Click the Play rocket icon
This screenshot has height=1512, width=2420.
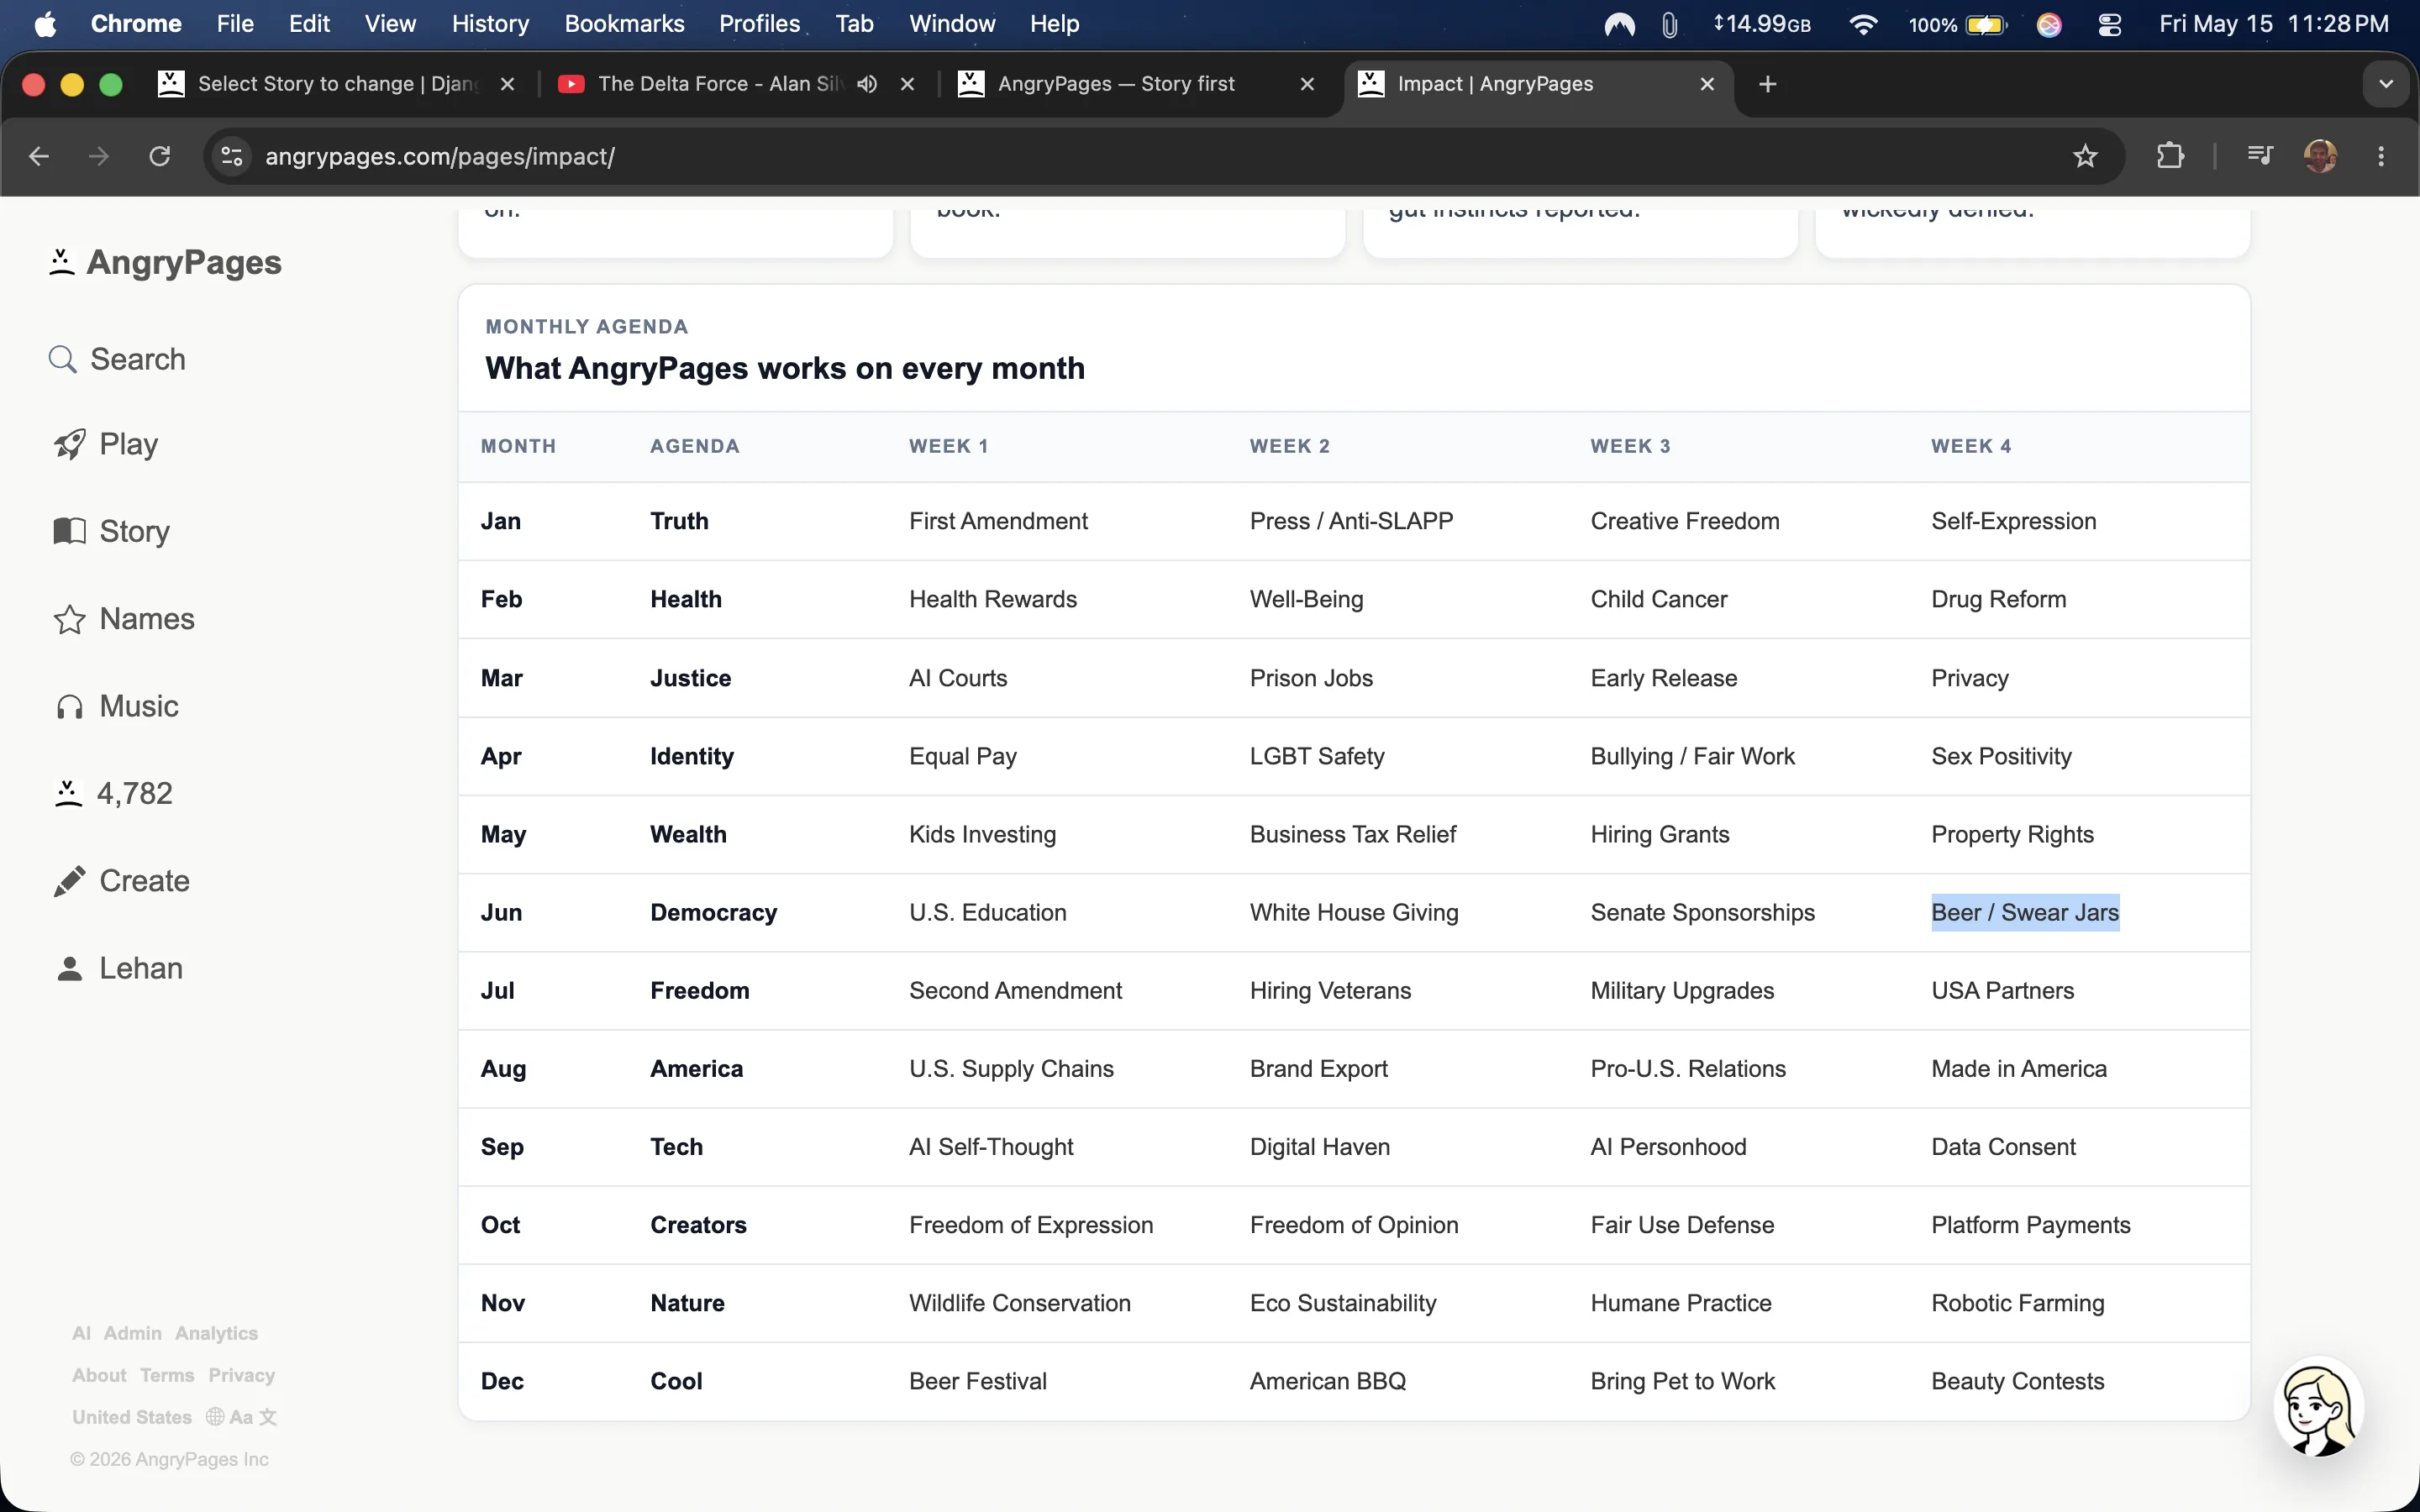point(69,444)
